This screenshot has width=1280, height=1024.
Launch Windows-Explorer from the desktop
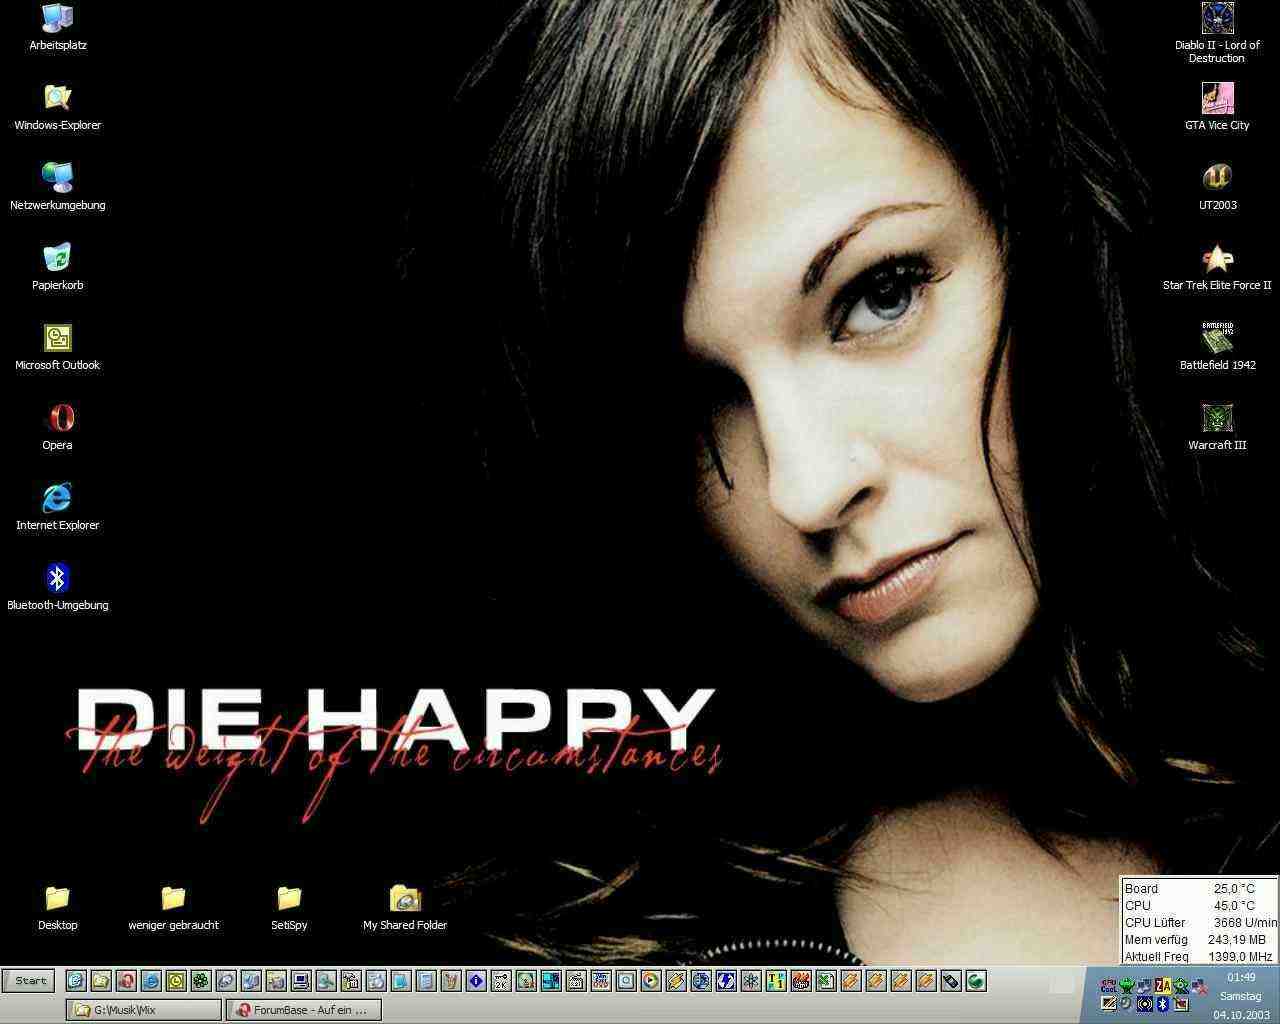(x=57, y=107)
